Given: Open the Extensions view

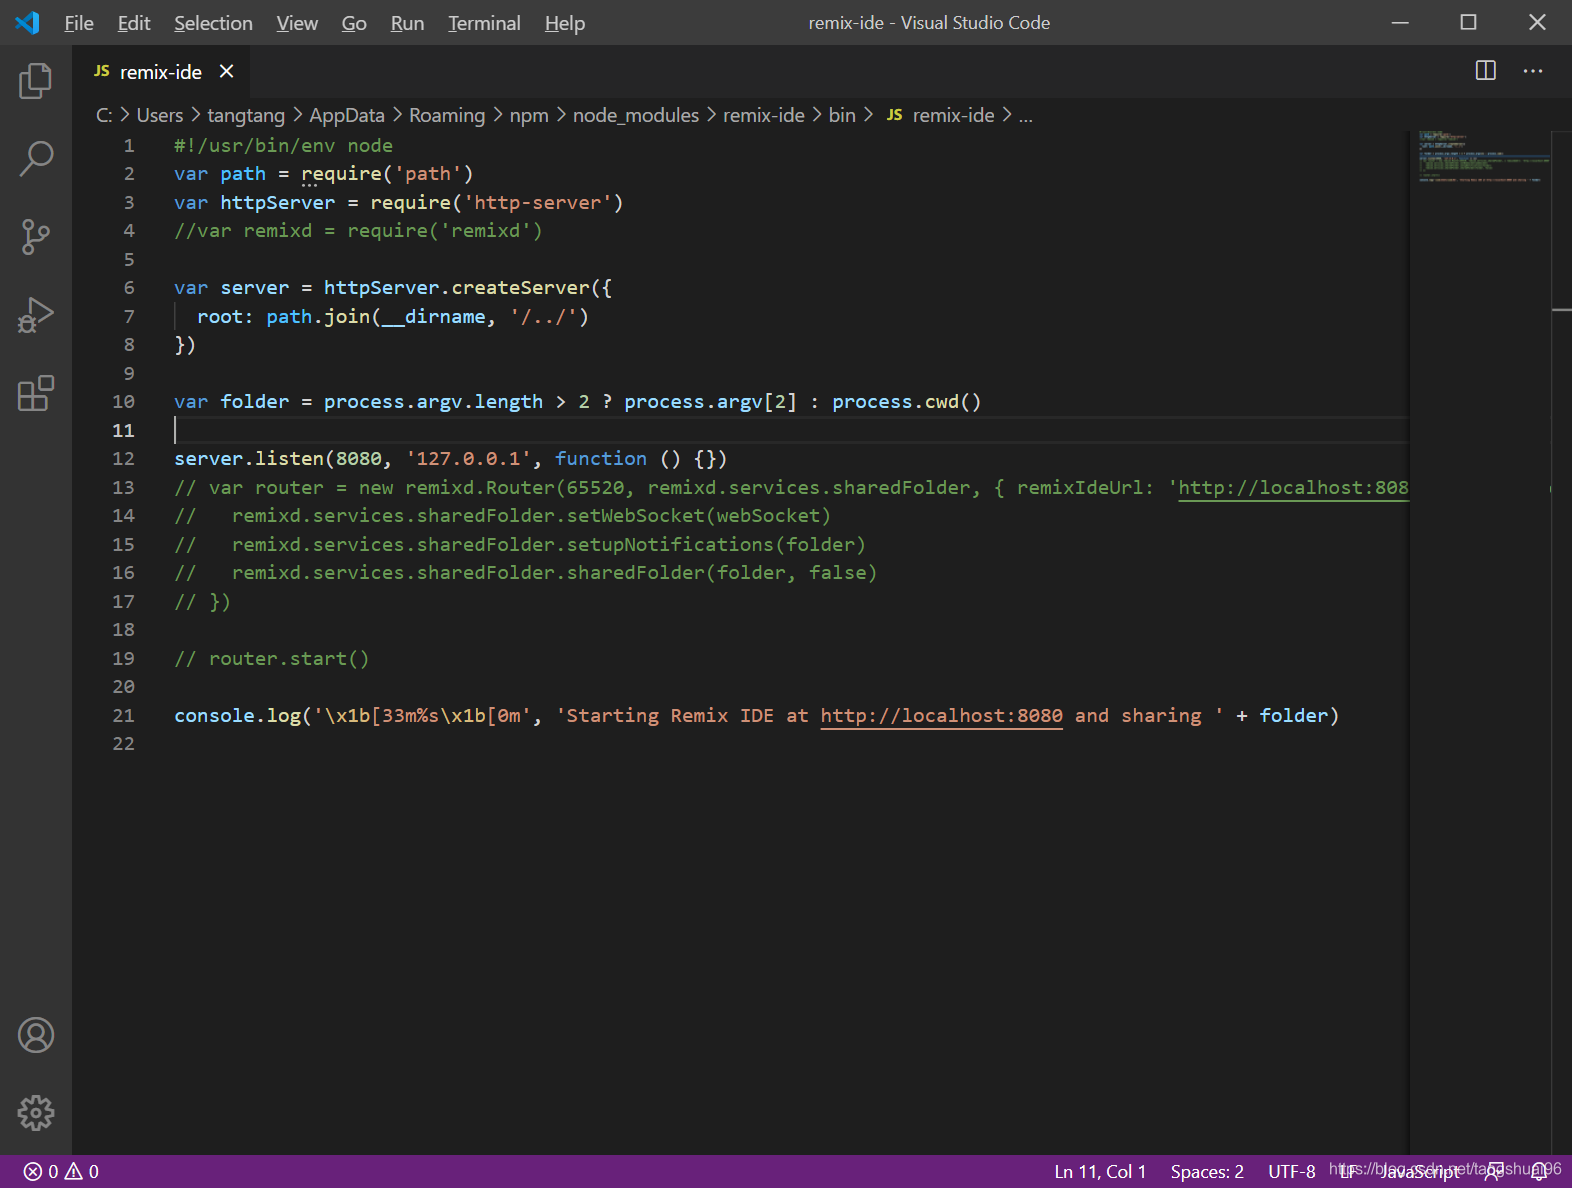Looking at the screenshot, I should [x=36, y=393].
